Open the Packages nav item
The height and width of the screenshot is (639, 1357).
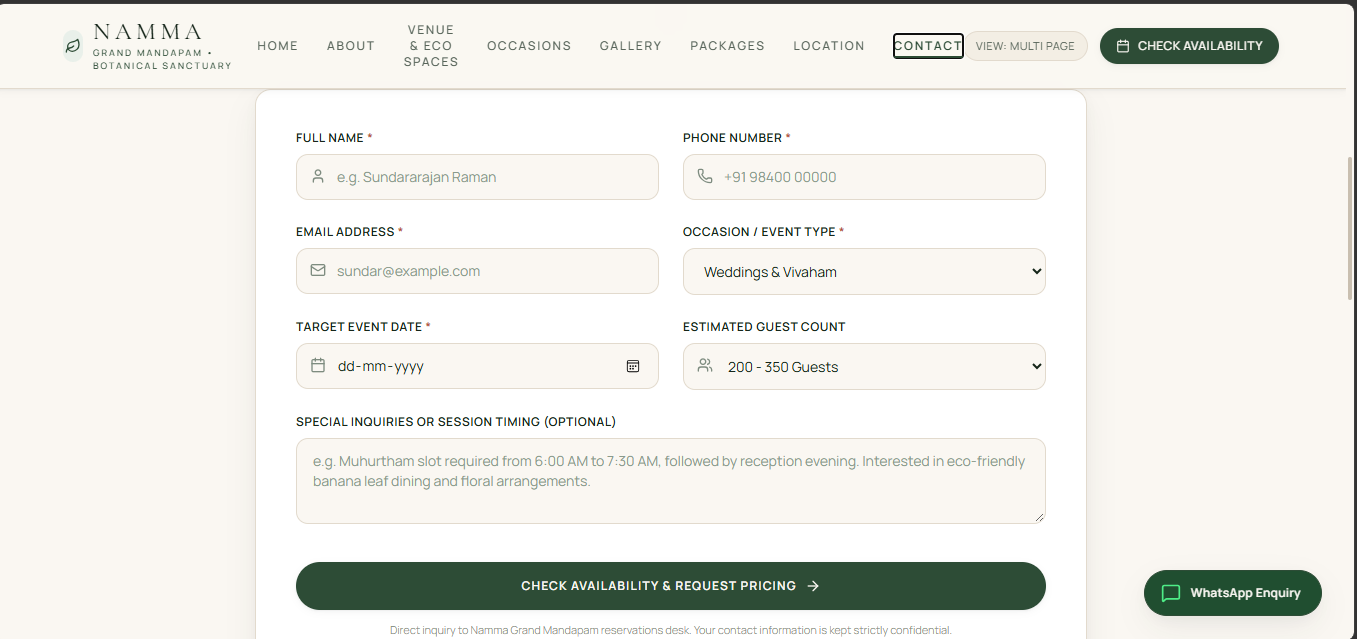(x=728, y=46)
